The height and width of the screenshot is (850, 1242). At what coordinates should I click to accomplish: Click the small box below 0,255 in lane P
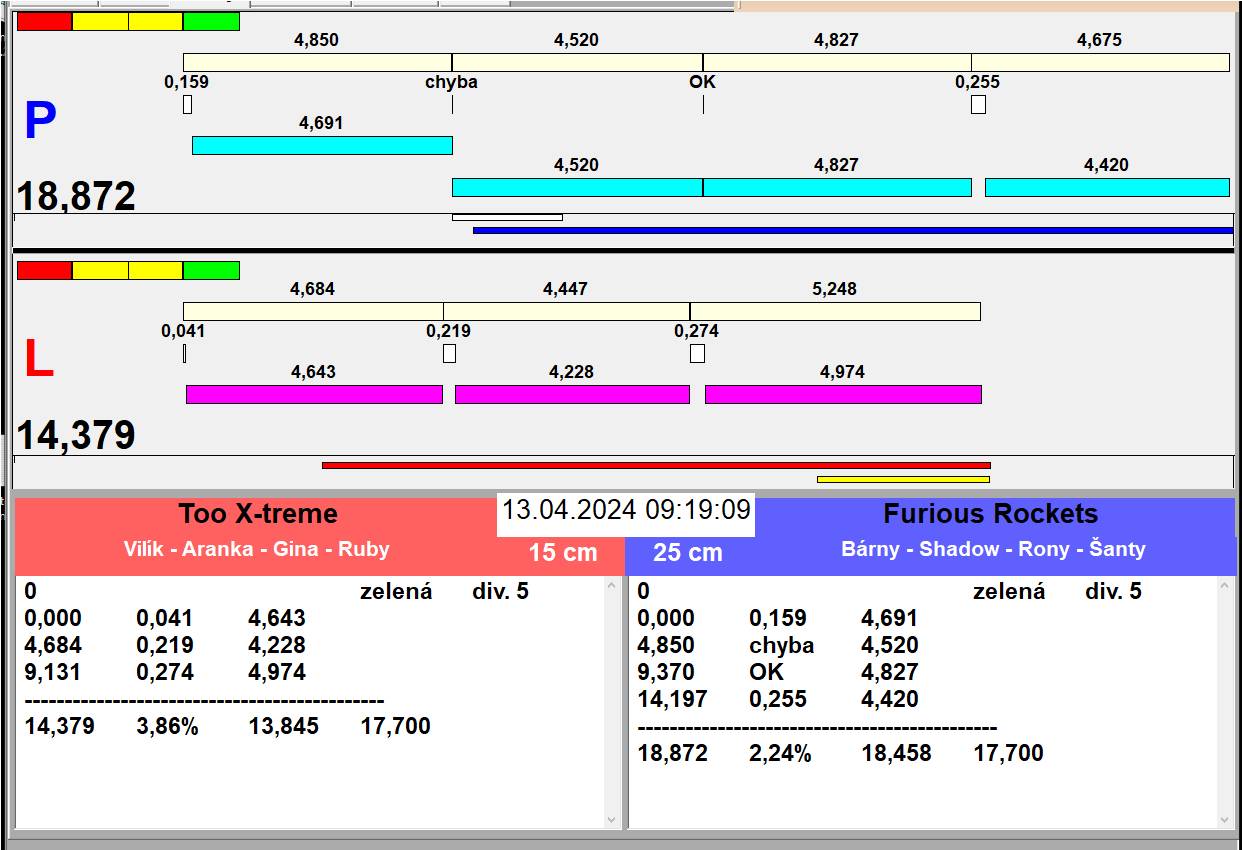978,104
